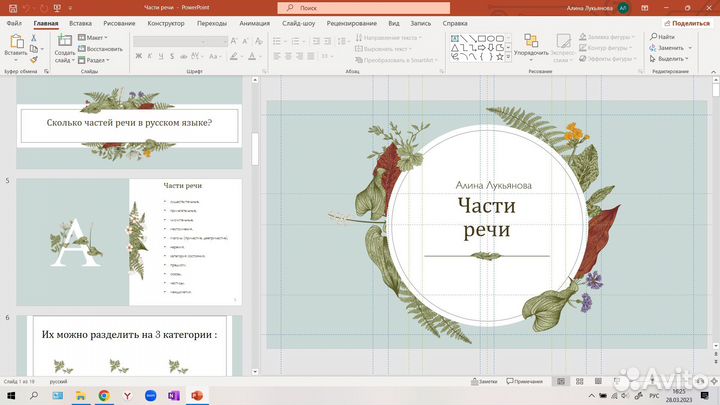The image size is (720, 405).
Task: Open the clipboard pane dialog launcher
Action: point(46,72)
